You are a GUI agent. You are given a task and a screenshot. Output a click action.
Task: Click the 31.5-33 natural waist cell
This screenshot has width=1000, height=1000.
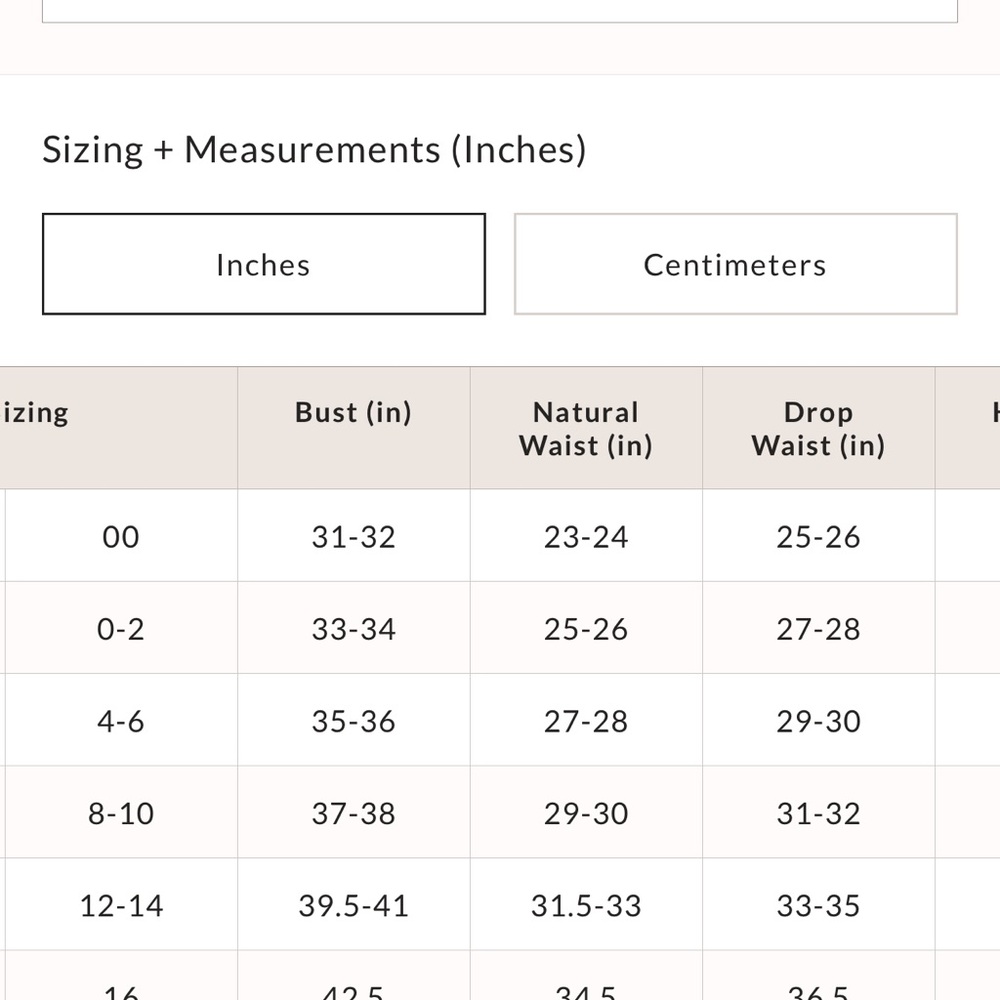[x=586, y=904]
